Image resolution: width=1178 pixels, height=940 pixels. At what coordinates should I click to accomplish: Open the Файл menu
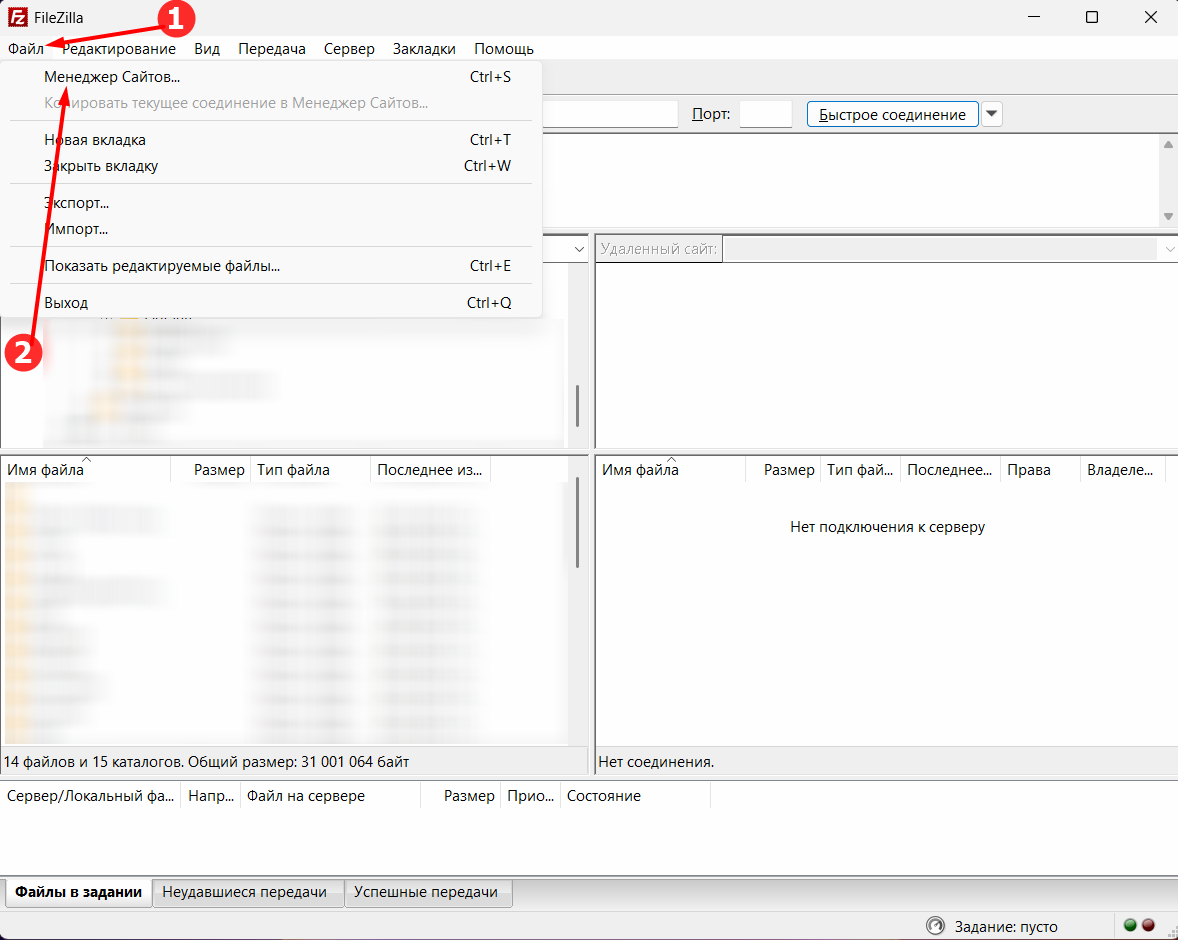coord(26,49)
